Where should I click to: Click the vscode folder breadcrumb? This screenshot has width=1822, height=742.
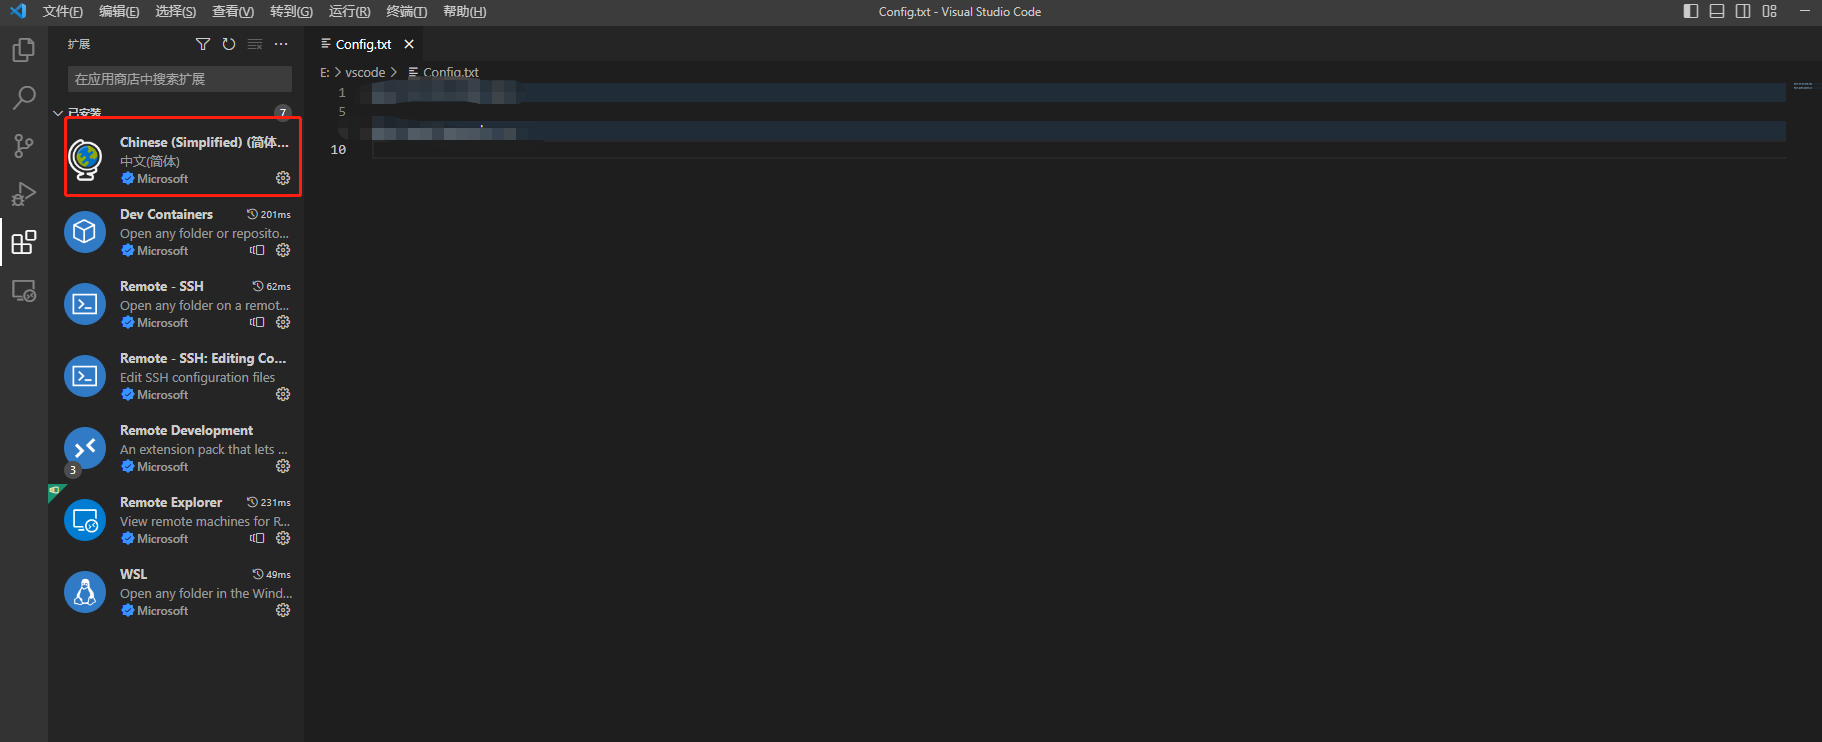coord(365,72)
